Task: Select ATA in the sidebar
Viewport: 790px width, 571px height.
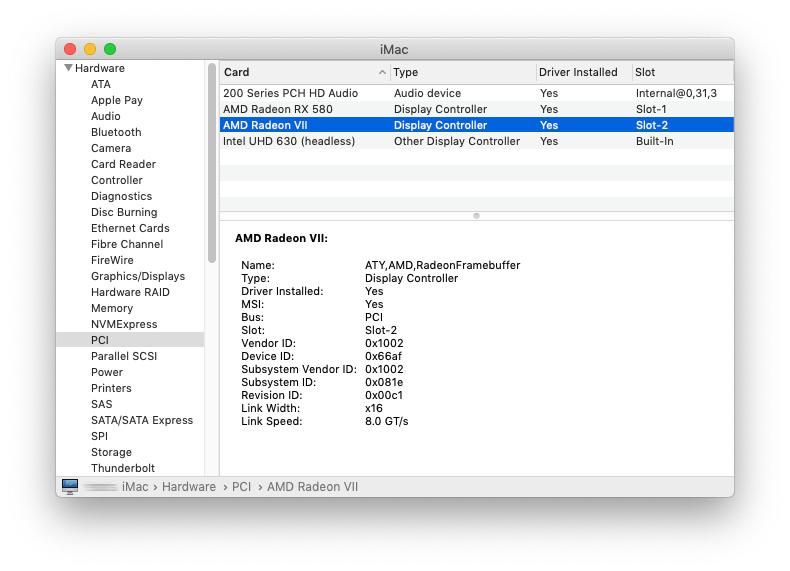Action: (101, 84)
